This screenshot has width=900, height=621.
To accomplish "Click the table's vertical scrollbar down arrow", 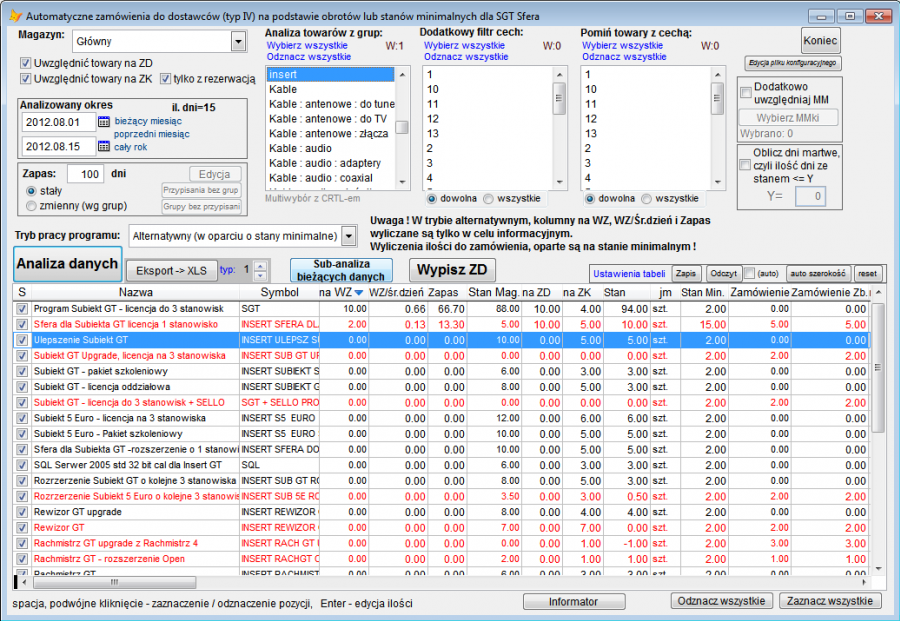I will [x=878, y=569].
